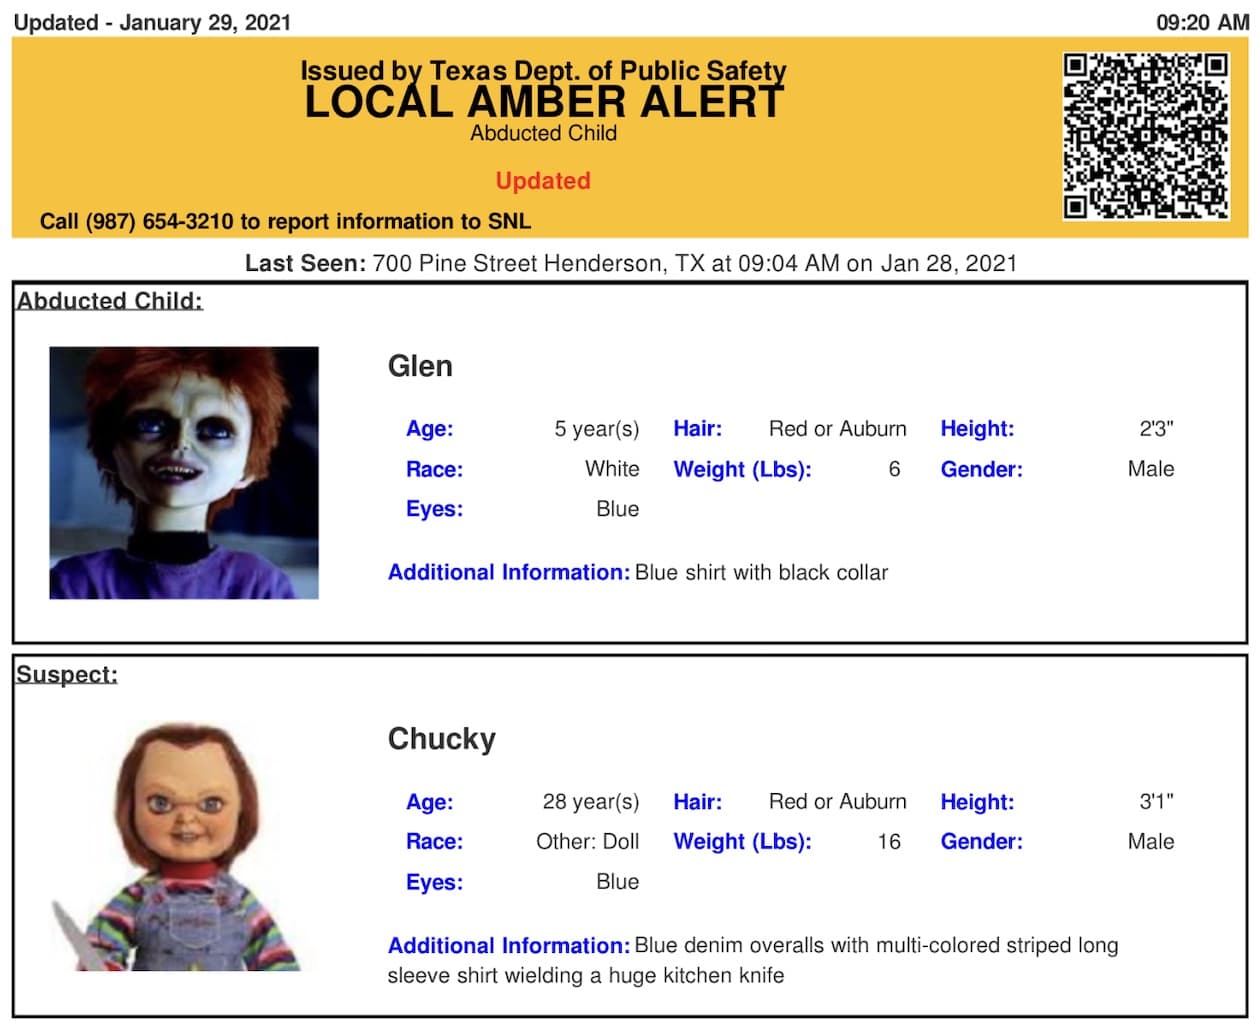Click Glen's weight value '6'
The height and width of the screenshot is (1026, 1260).
click(x=894, y=469)
